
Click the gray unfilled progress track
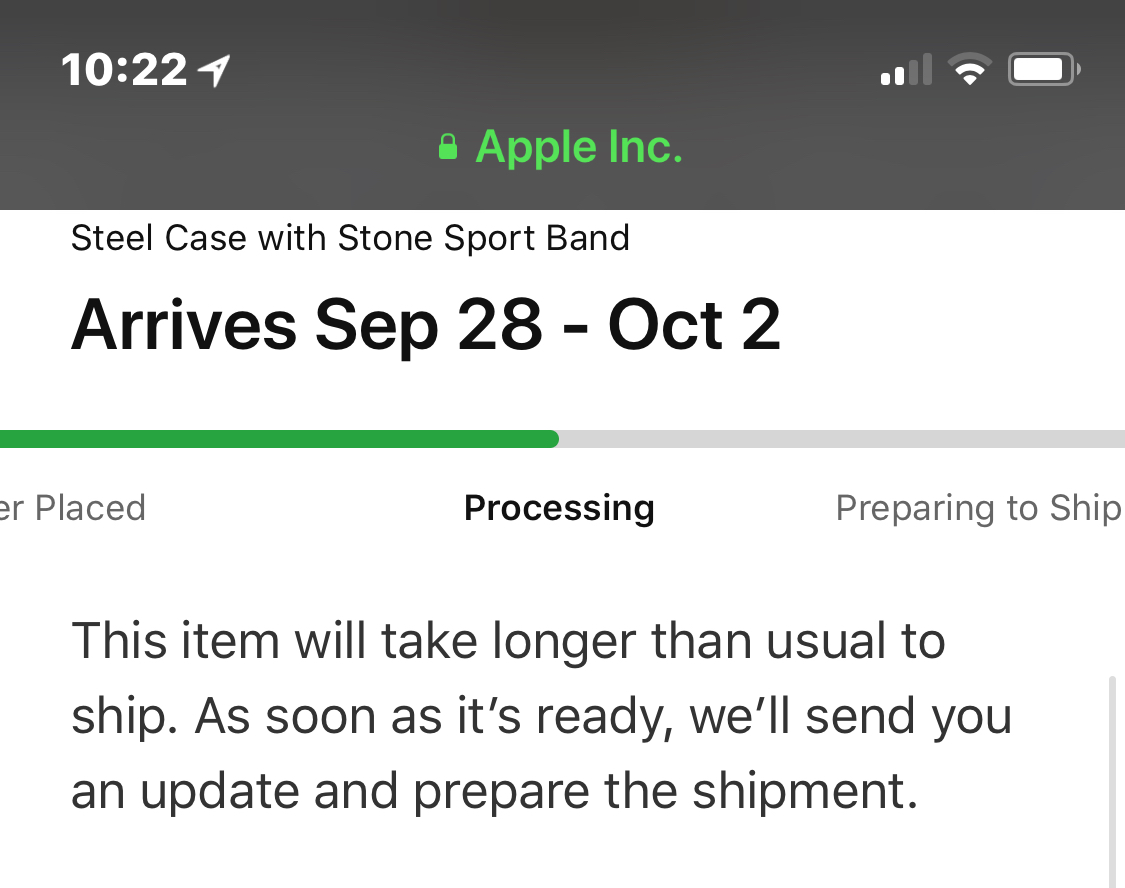click(x=842, y=439)
